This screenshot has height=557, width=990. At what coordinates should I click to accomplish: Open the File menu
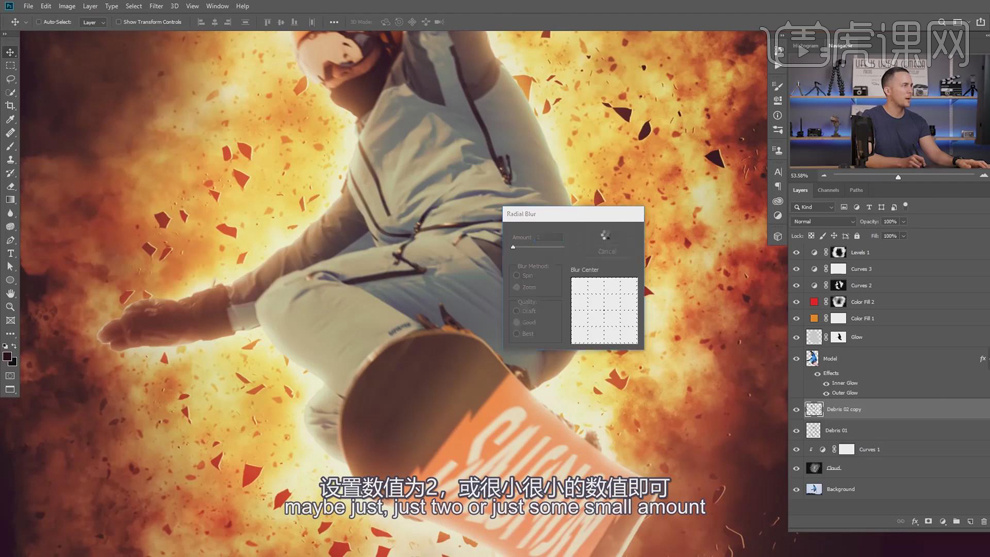coord(28,6)
